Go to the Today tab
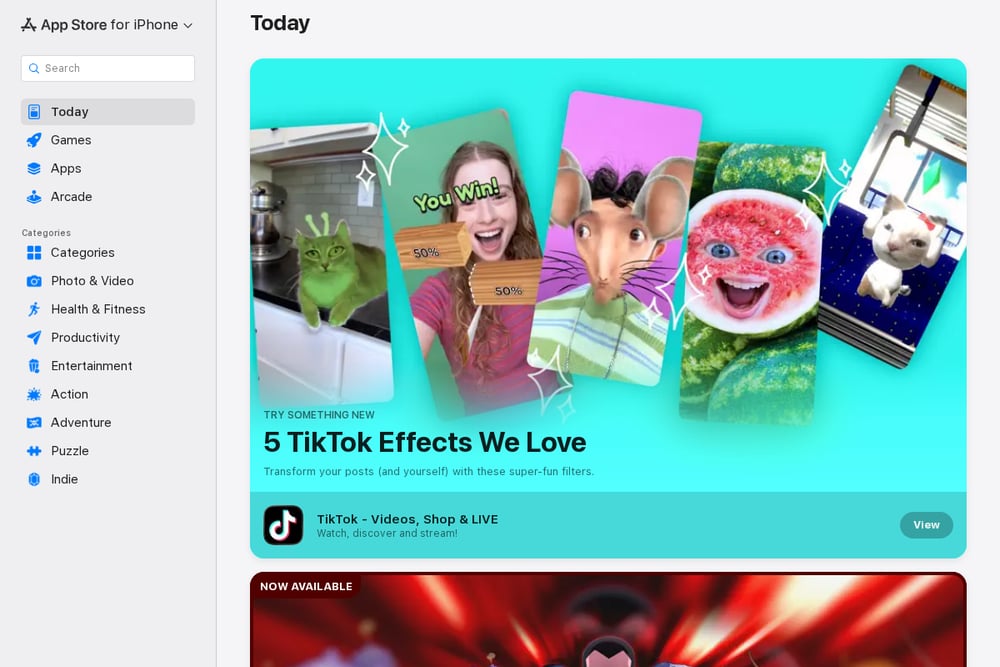 point(108,112)
